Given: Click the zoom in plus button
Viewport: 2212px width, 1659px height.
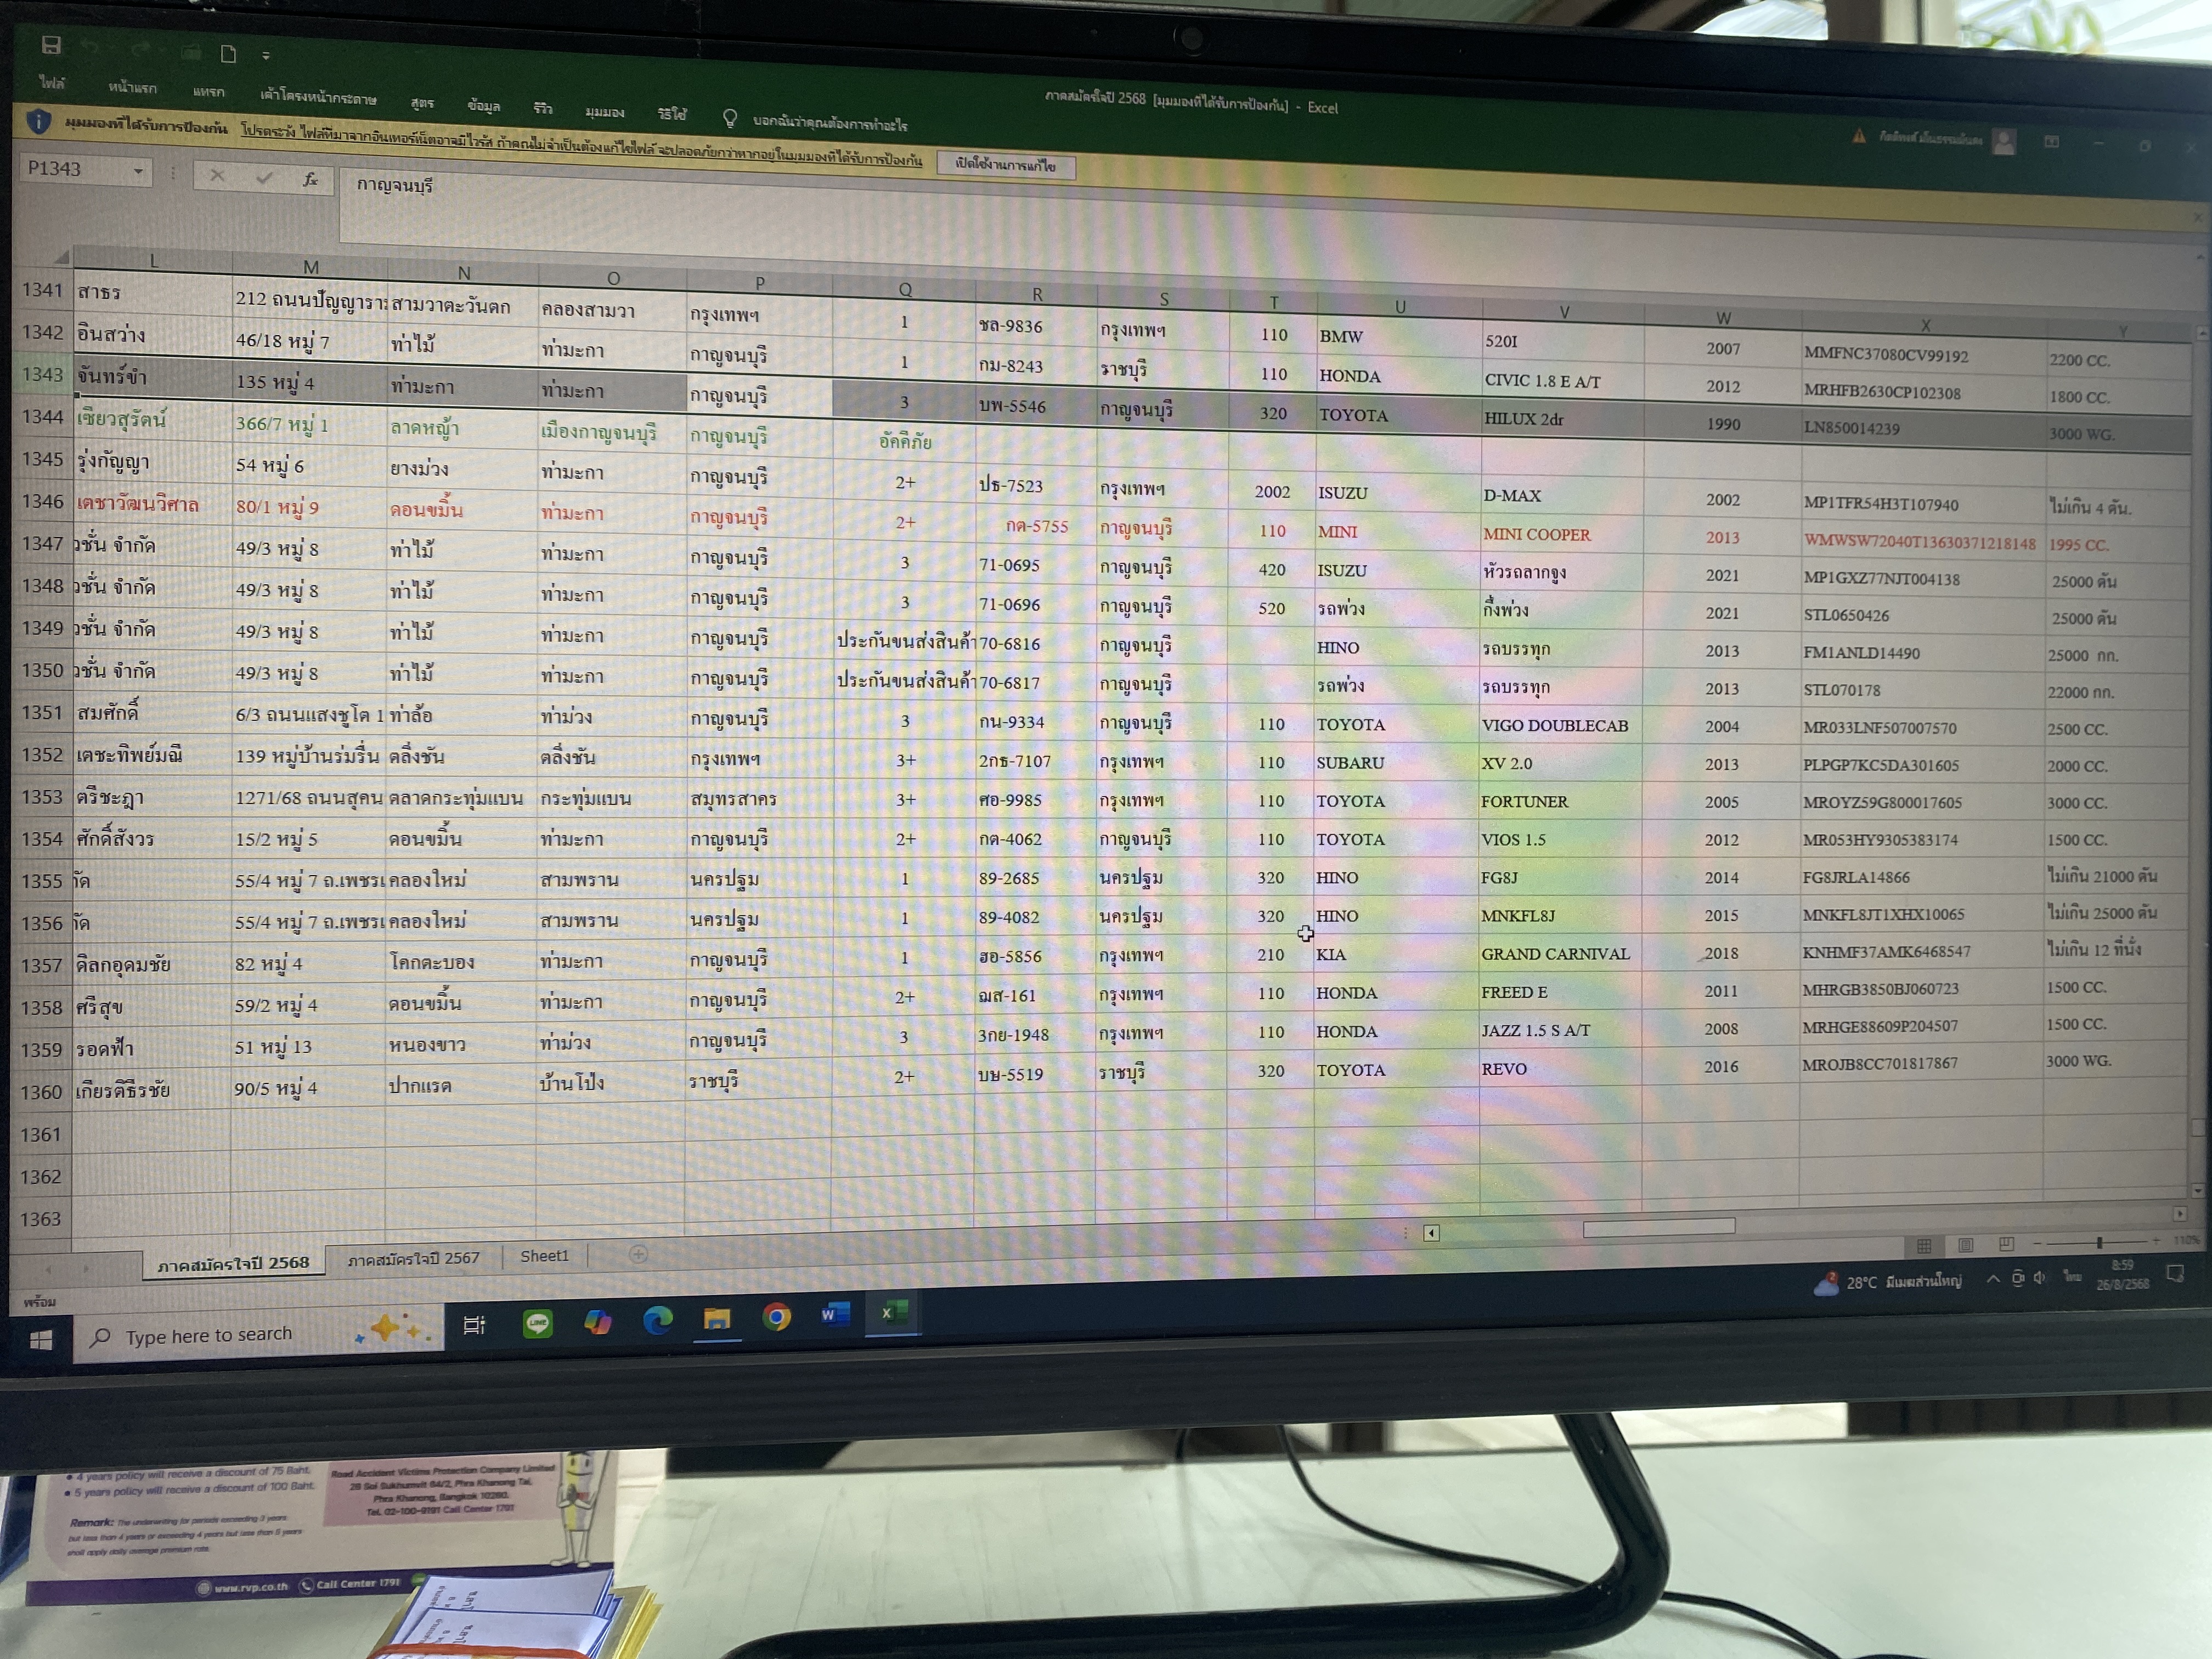Looking at the screenshot, I should tap(2156, 1241).
